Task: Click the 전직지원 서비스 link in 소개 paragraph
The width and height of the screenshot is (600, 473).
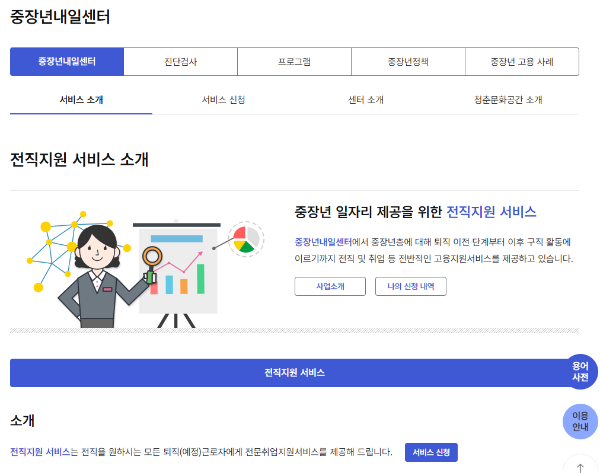Action: pos(40,452)
